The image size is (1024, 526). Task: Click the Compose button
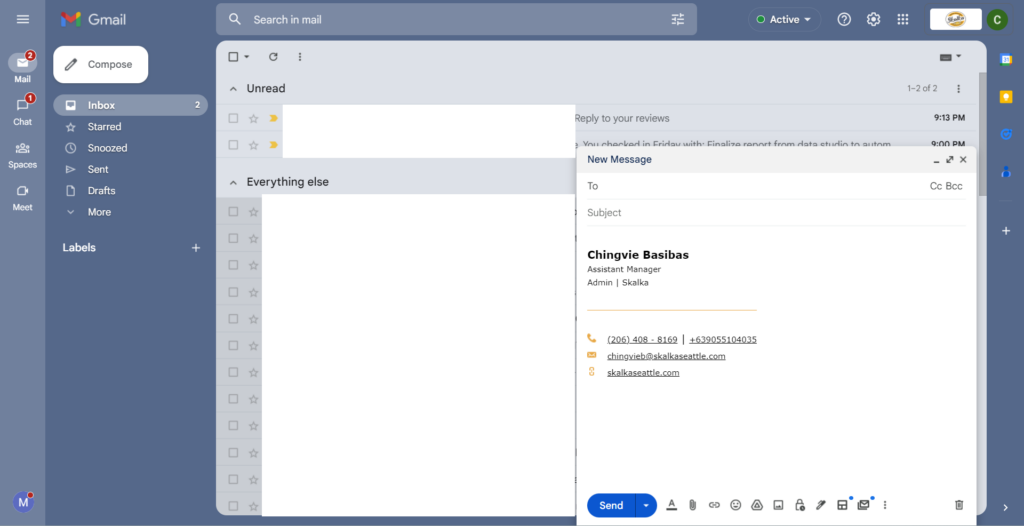[x=100, y=64]
